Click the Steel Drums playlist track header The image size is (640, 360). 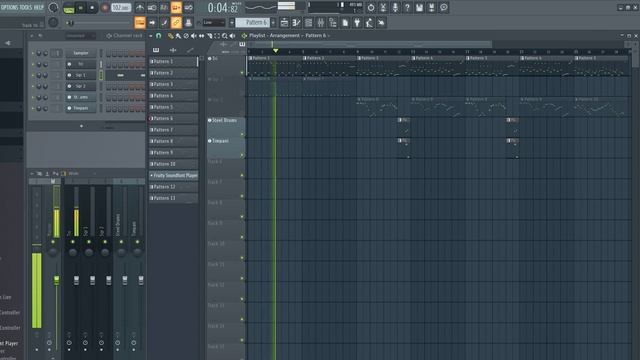tap(226, 127)
